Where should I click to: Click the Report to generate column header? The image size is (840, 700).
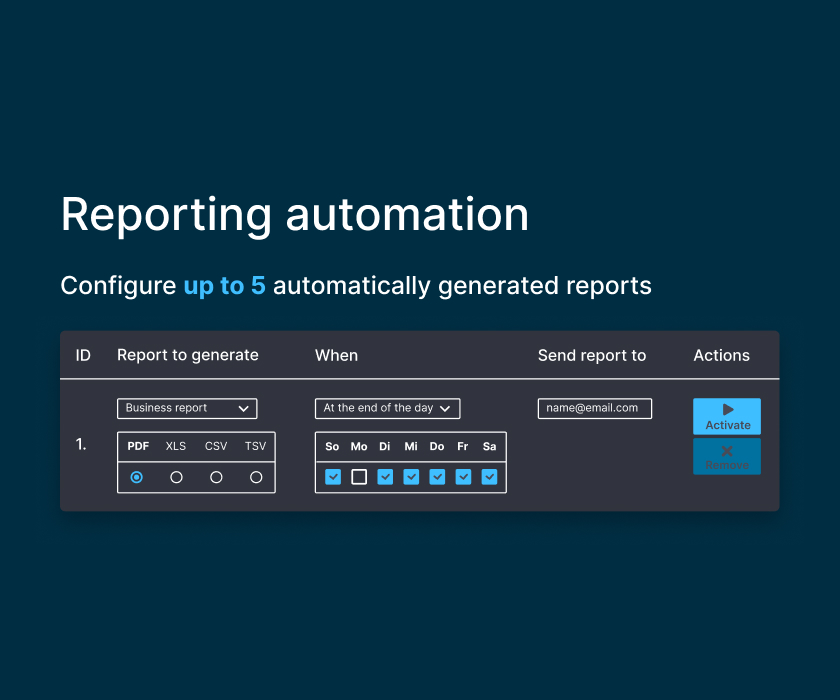(188, 355)
